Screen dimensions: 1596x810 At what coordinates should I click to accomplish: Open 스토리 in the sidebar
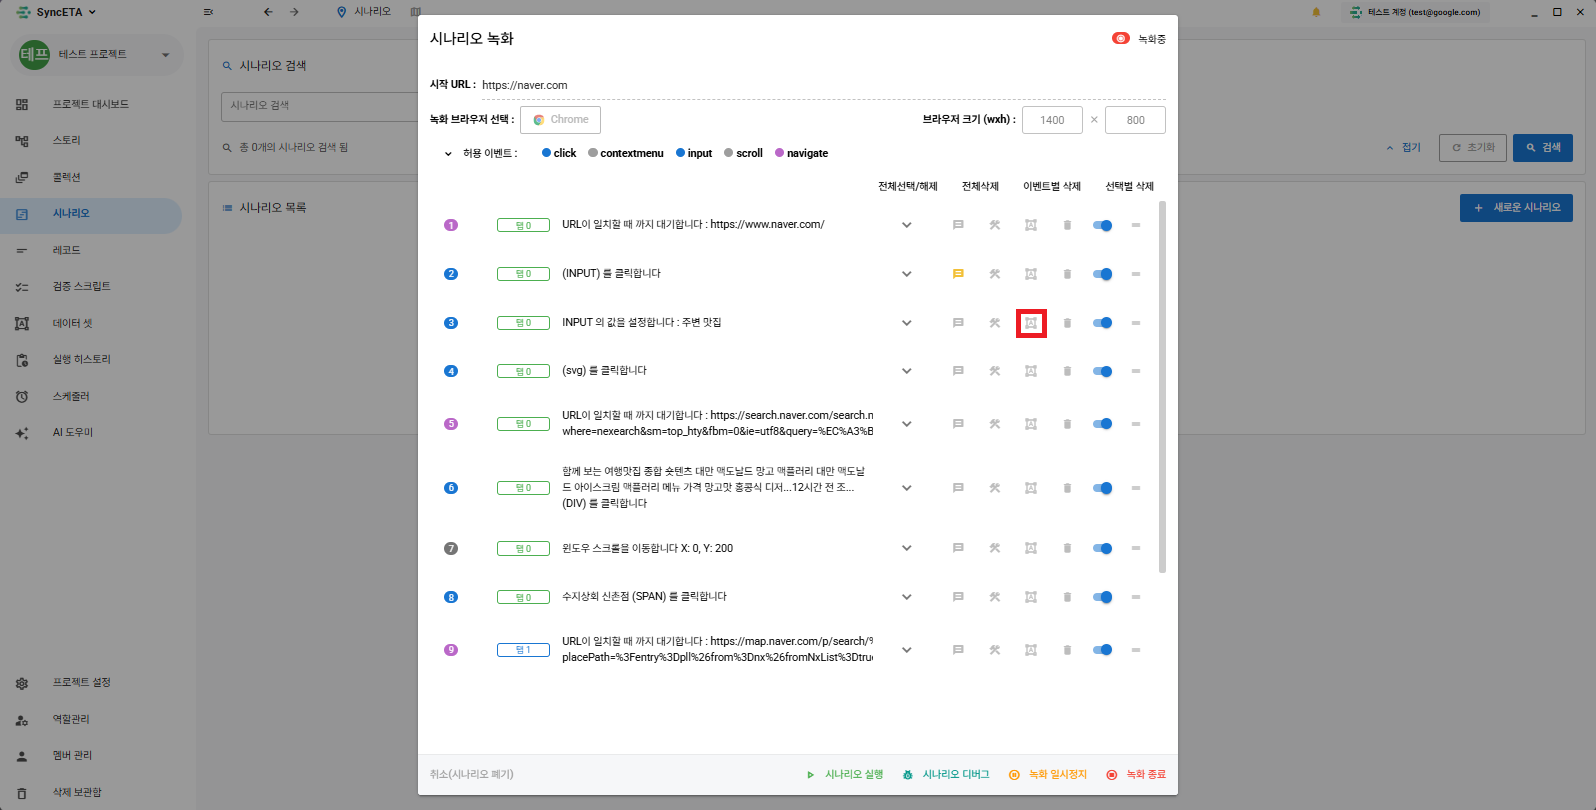(x=91, y=141)
